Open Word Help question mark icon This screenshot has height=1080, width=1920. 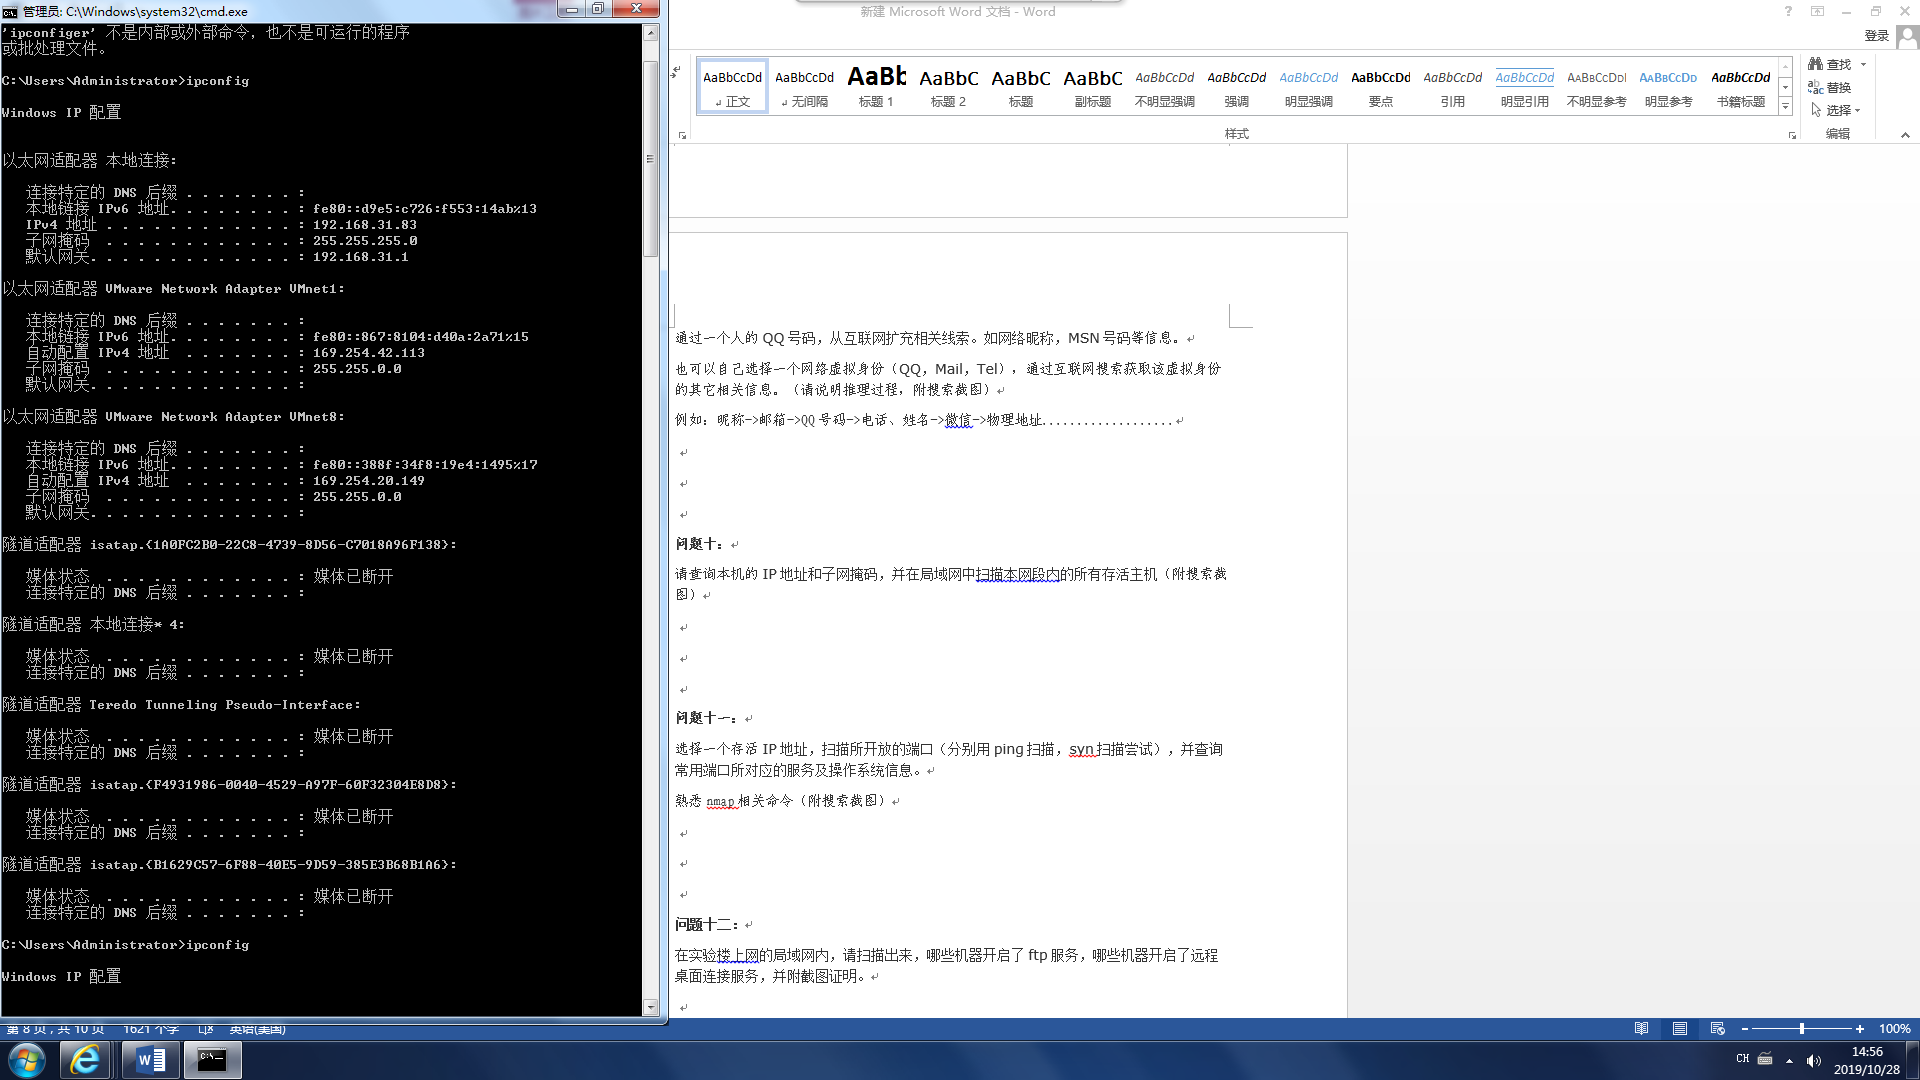coord(1788,12)
